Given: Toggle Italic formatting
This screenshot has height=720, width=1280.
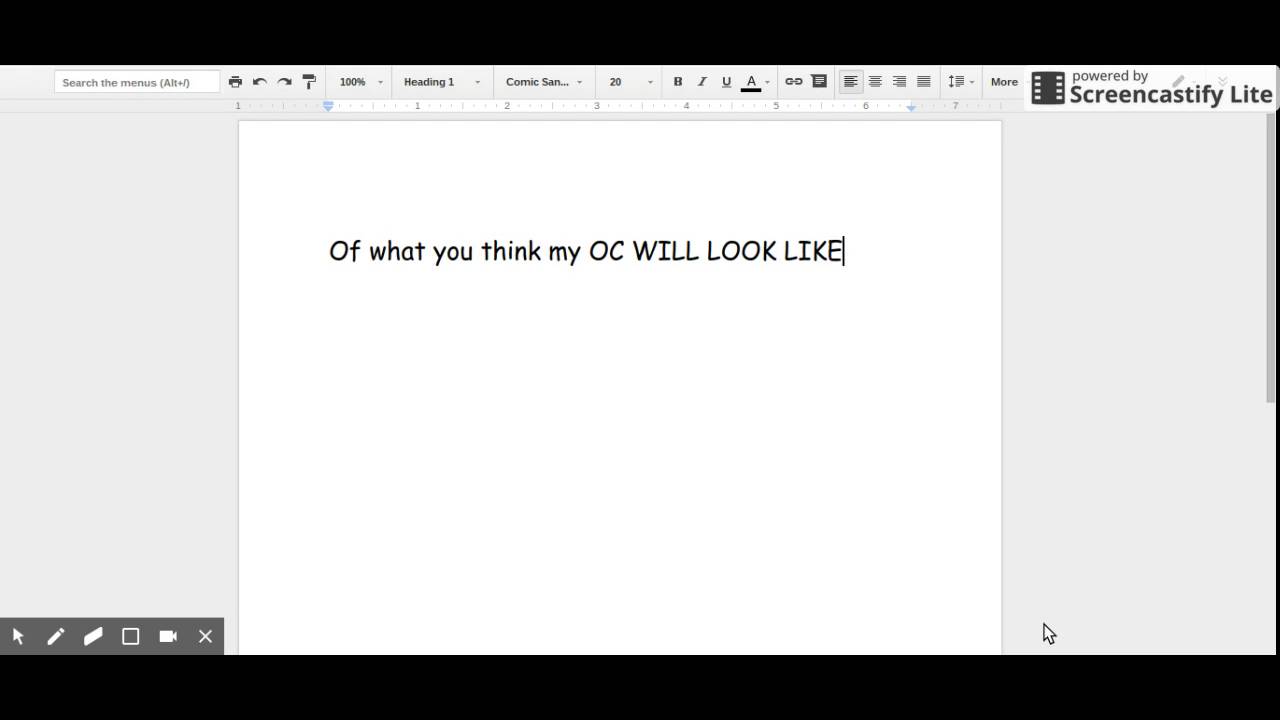Looking at the screenshot, I should point(702,82).
